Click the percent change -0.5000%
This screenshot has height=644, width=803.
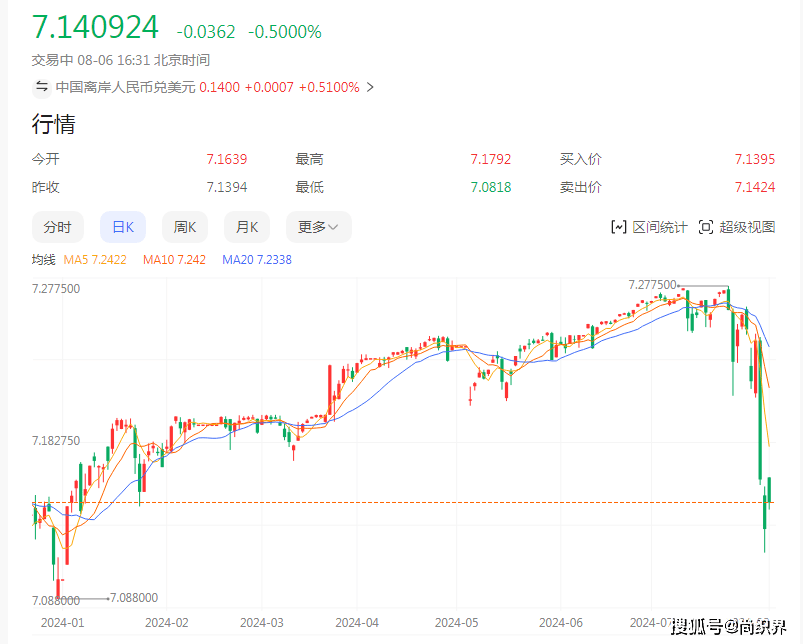[x=285, y=32]
